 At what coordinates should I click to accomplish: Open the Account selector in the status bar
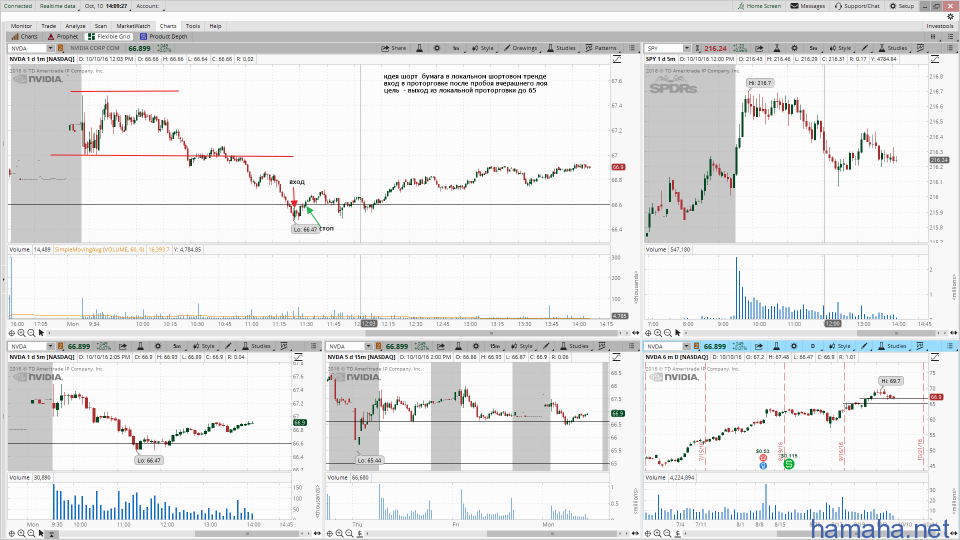(148, 6)
